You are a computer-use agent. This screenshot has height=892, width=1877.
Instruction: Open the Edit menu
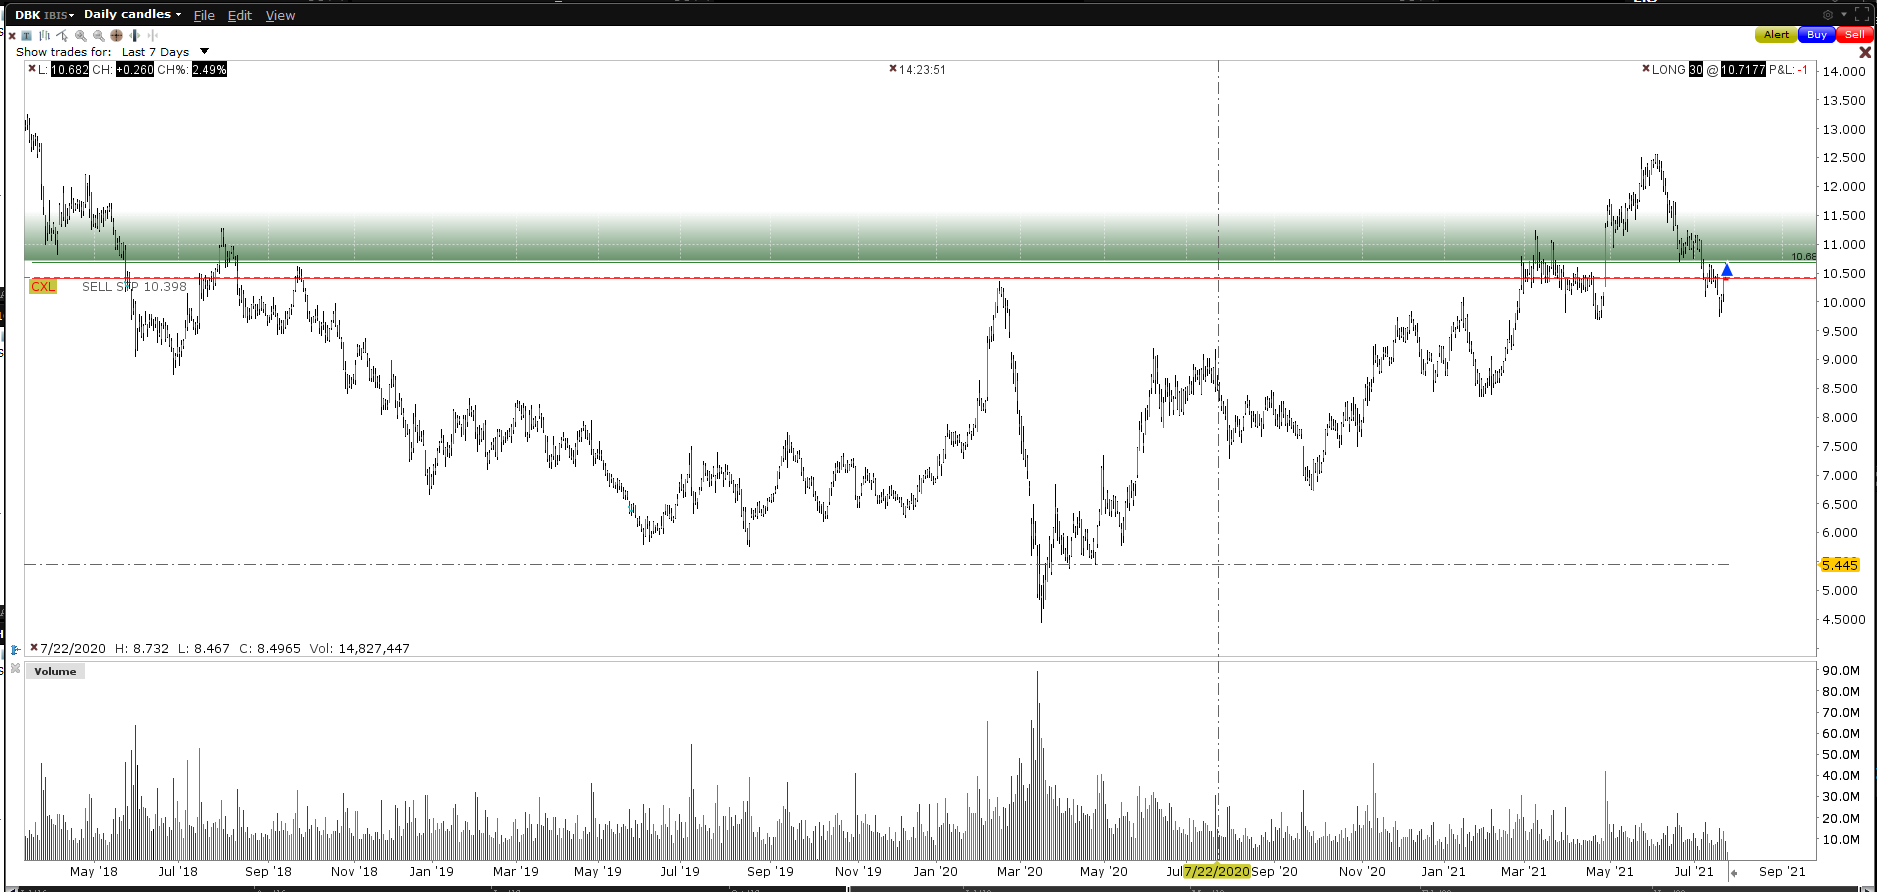click(240, 15)
